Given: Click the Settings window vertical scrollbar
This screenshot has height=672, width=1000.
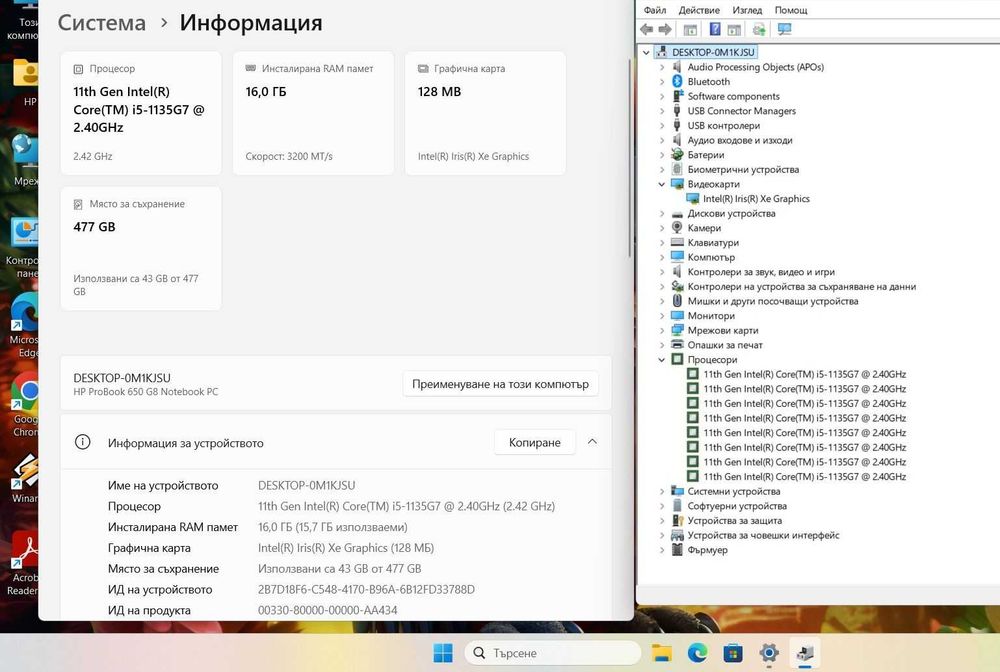Looking at the screenshot, I should point(630,158).
